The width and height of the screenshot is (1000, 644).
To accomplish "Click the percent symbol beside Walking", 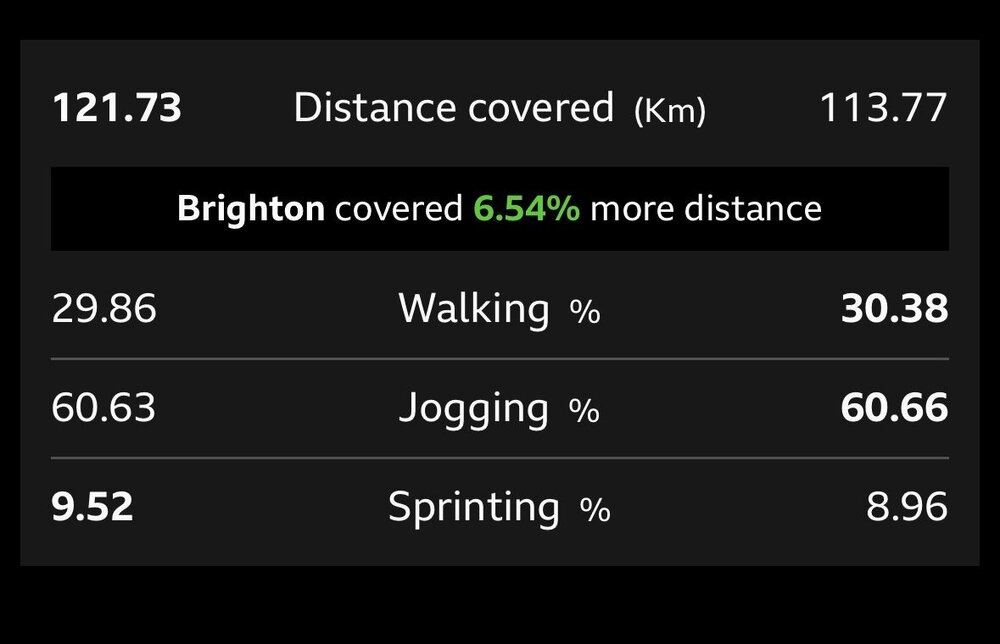I will pos(585,312).
